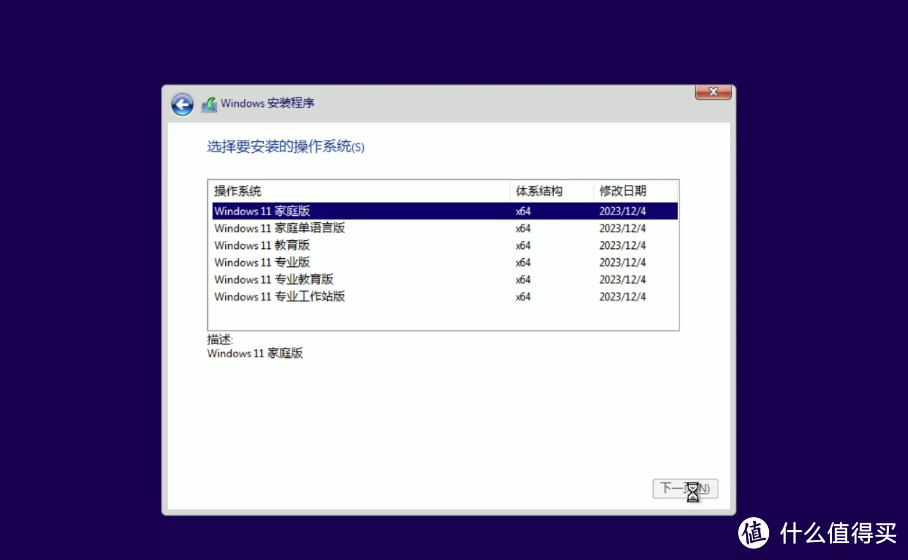Pick Windows 11 专业版 edition
Image resolution: width=908 pixels, height=560 pixels.
(x=445, y=262)
